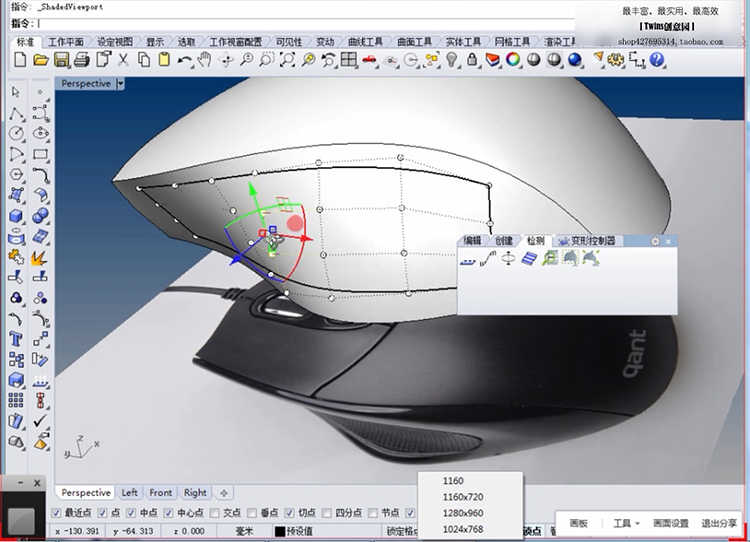Click the gear icon in floating panel
This screenshot has width=750, height=542.
[x=656, y=241]
